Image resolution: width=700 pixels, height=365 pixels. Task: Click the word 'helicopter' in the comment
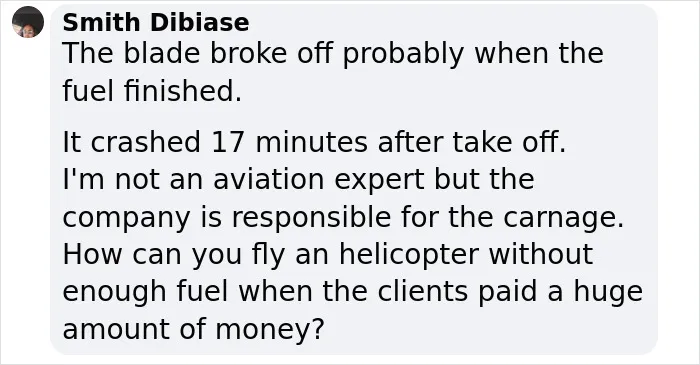click(408, 255)
